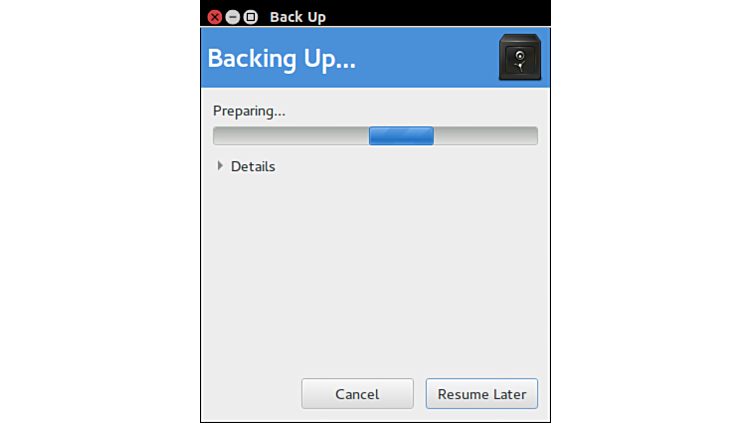Screen dimensions: 752x423
Task: Close the Back Up window
Action: [215, 17]
